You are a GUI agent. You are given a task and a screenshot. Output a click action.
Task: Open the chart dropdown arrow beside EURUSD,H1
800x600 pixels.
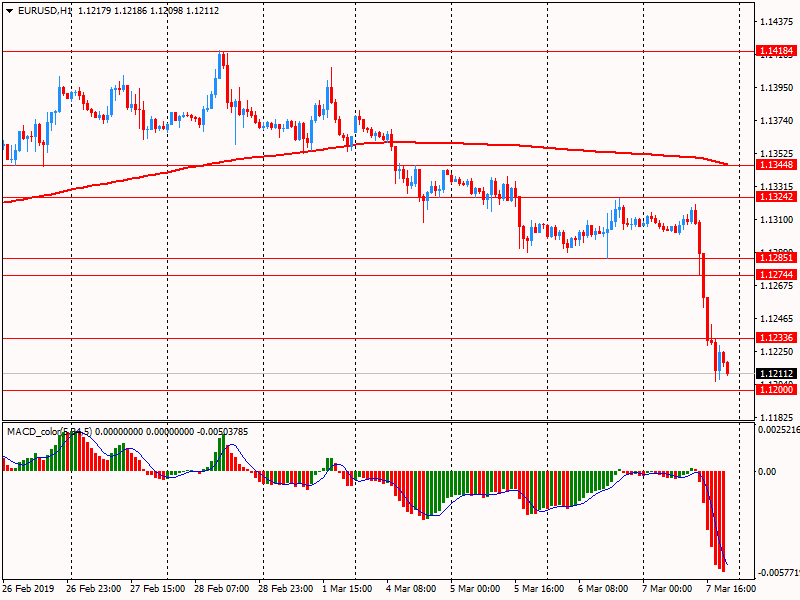pyautogui.click(x=10, y=11)
